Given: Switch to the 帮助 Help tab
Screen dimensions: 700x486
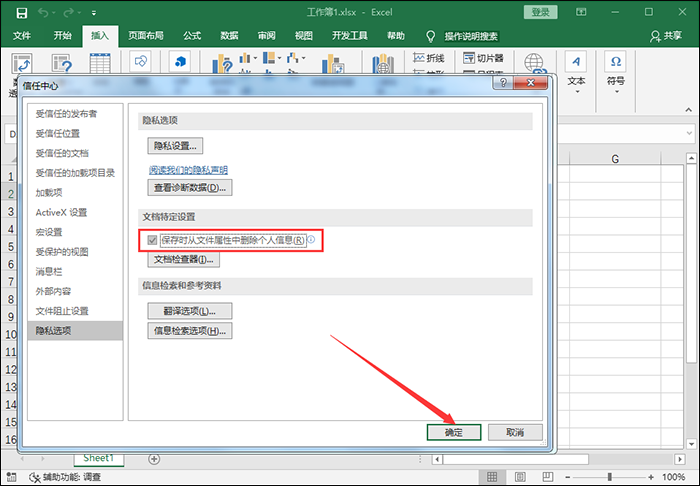Looking at the screenshot, I should pos(396,36).
